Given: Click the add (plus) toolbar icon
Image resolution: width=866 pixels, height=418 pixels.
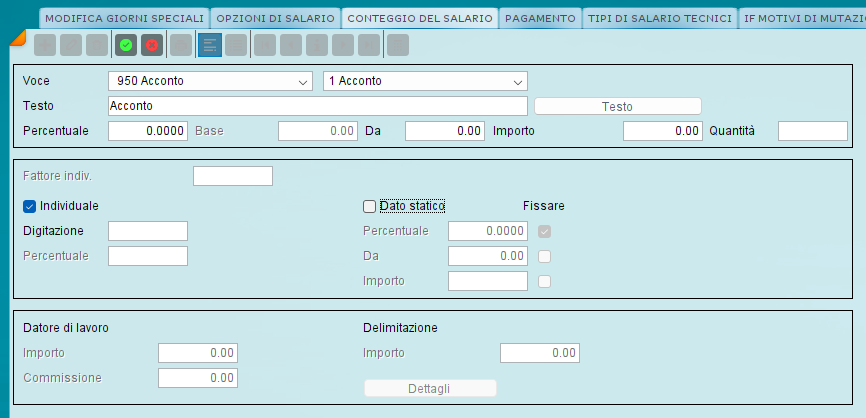Looking at the screenshot, I should pyautogui.click(x=45, y=45).
